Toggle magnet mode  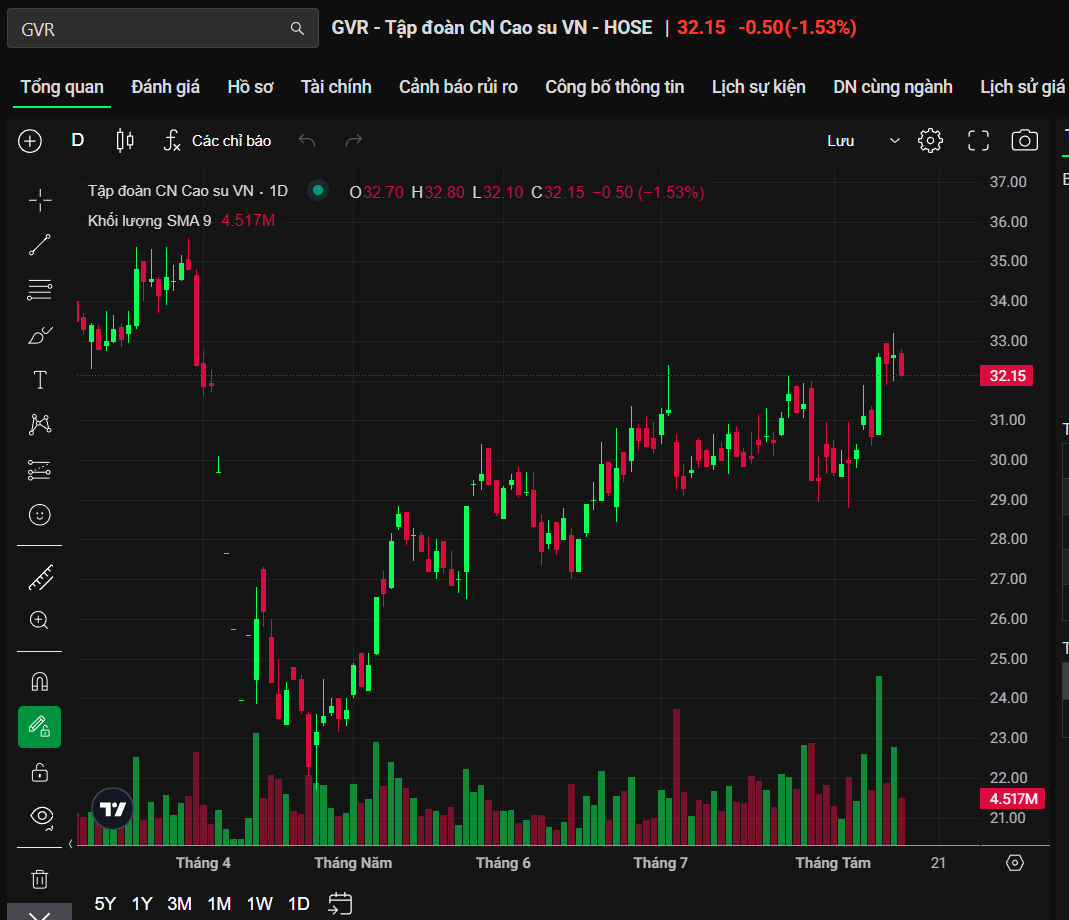[40, 681]
